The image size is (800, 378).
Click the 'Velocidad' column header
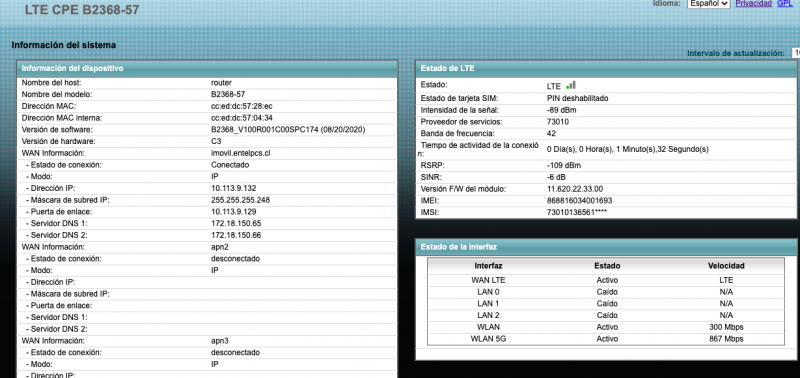pyautogui.click(x=726, y=266)
